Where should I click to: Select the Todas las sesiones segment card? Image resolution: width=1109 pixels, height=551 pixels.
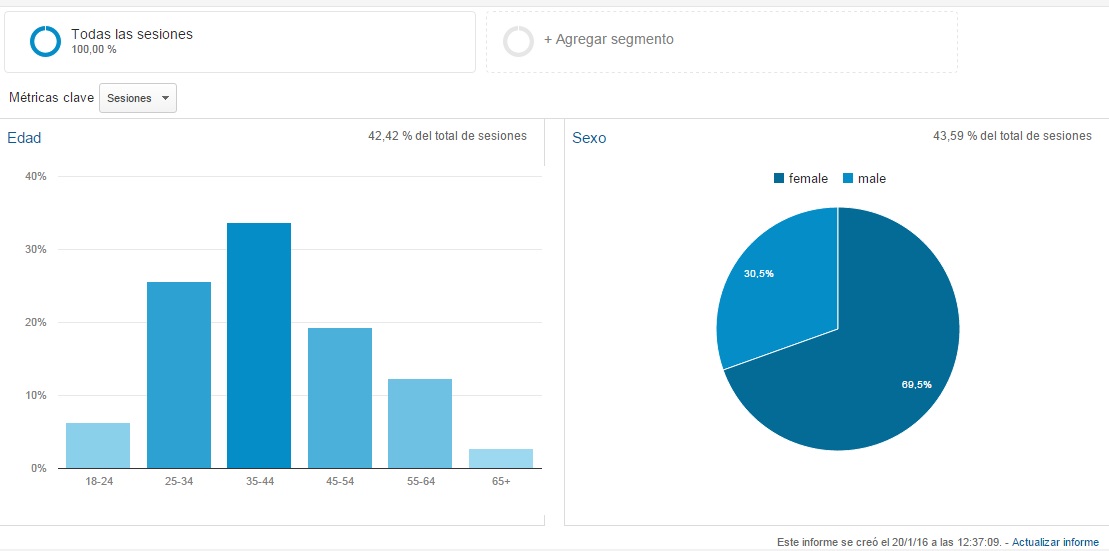[240, 42]
